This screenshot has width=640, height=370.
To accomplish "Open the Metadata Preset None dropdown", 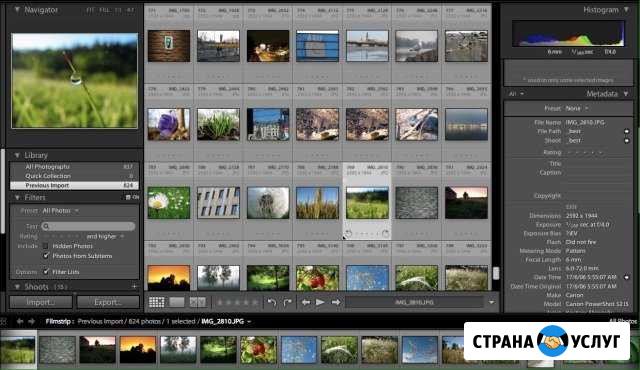I will click(577, 109).
